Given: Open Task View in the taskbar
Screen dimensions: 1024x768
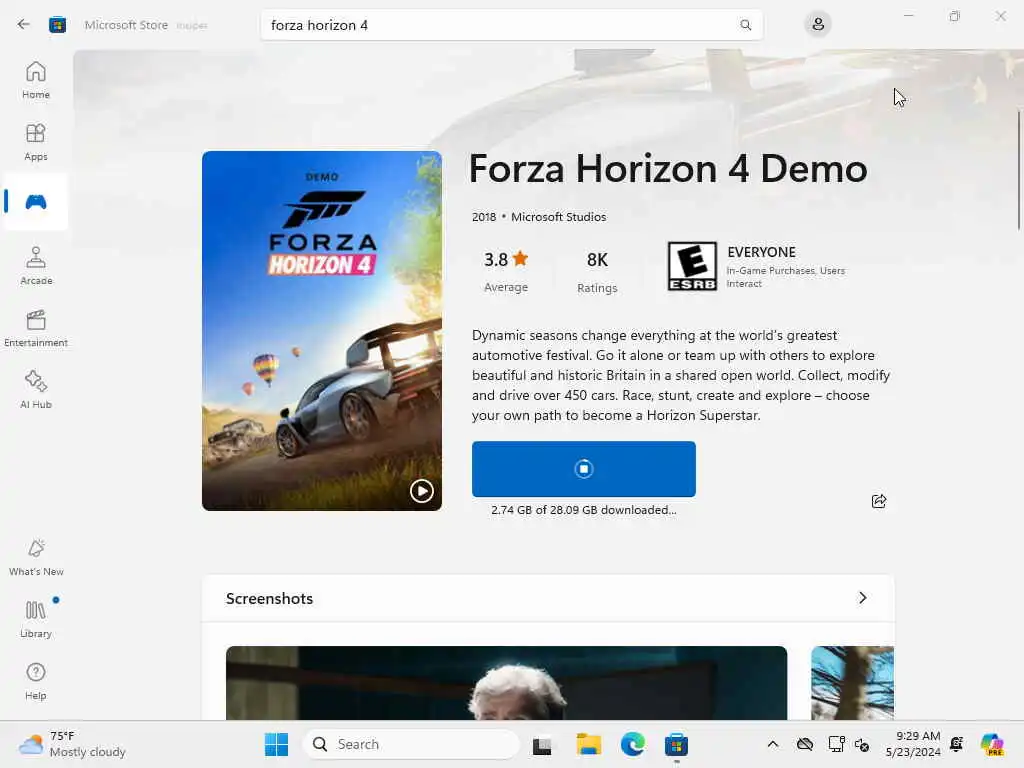Looking at the screenshot, I should (x=542, y=745).
